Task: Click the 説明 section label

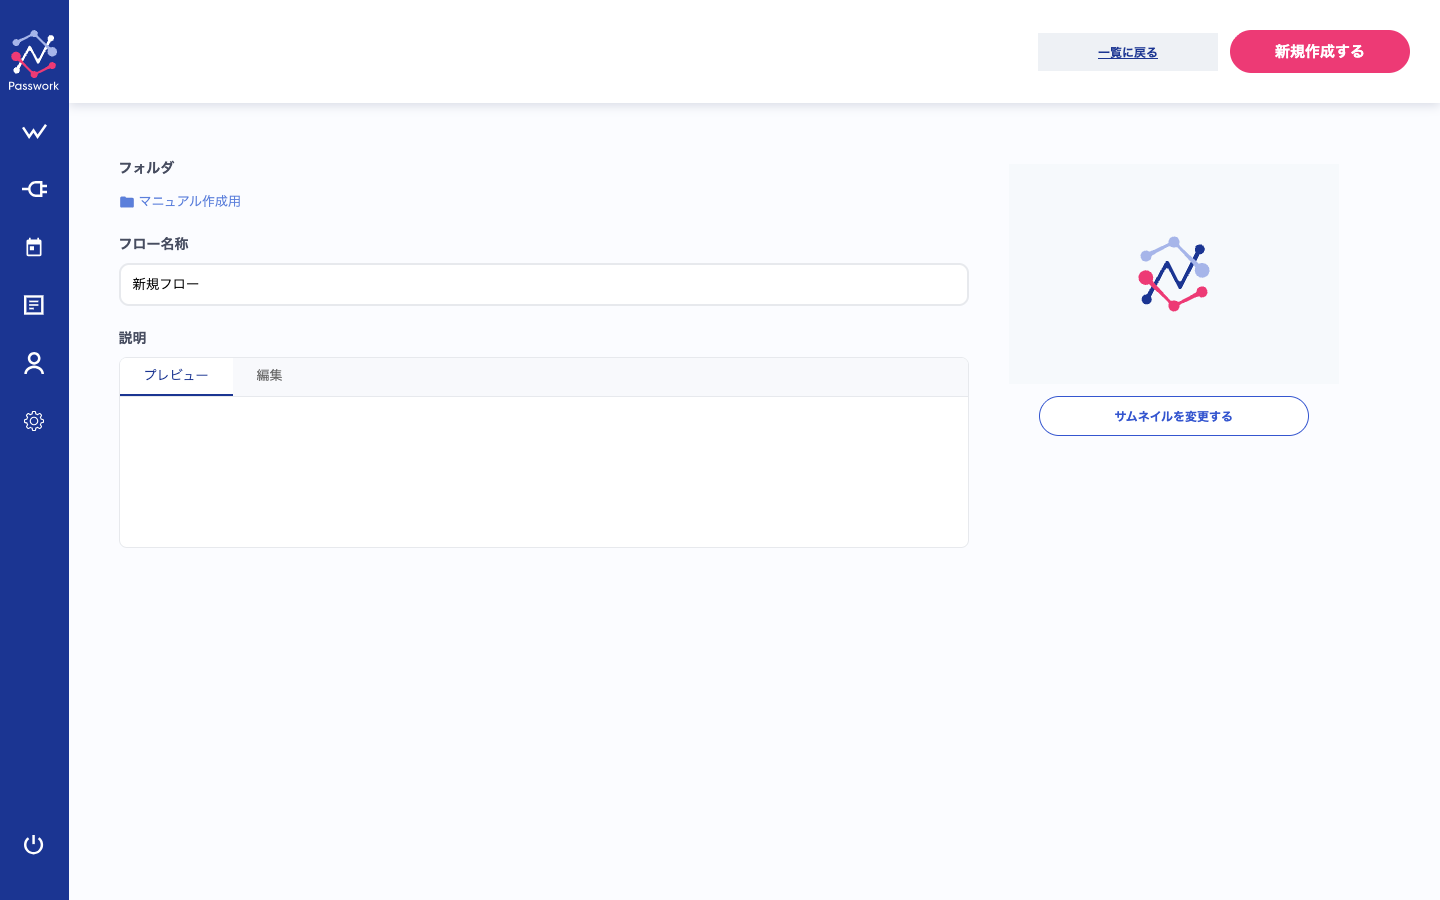Action: [132, 338]
